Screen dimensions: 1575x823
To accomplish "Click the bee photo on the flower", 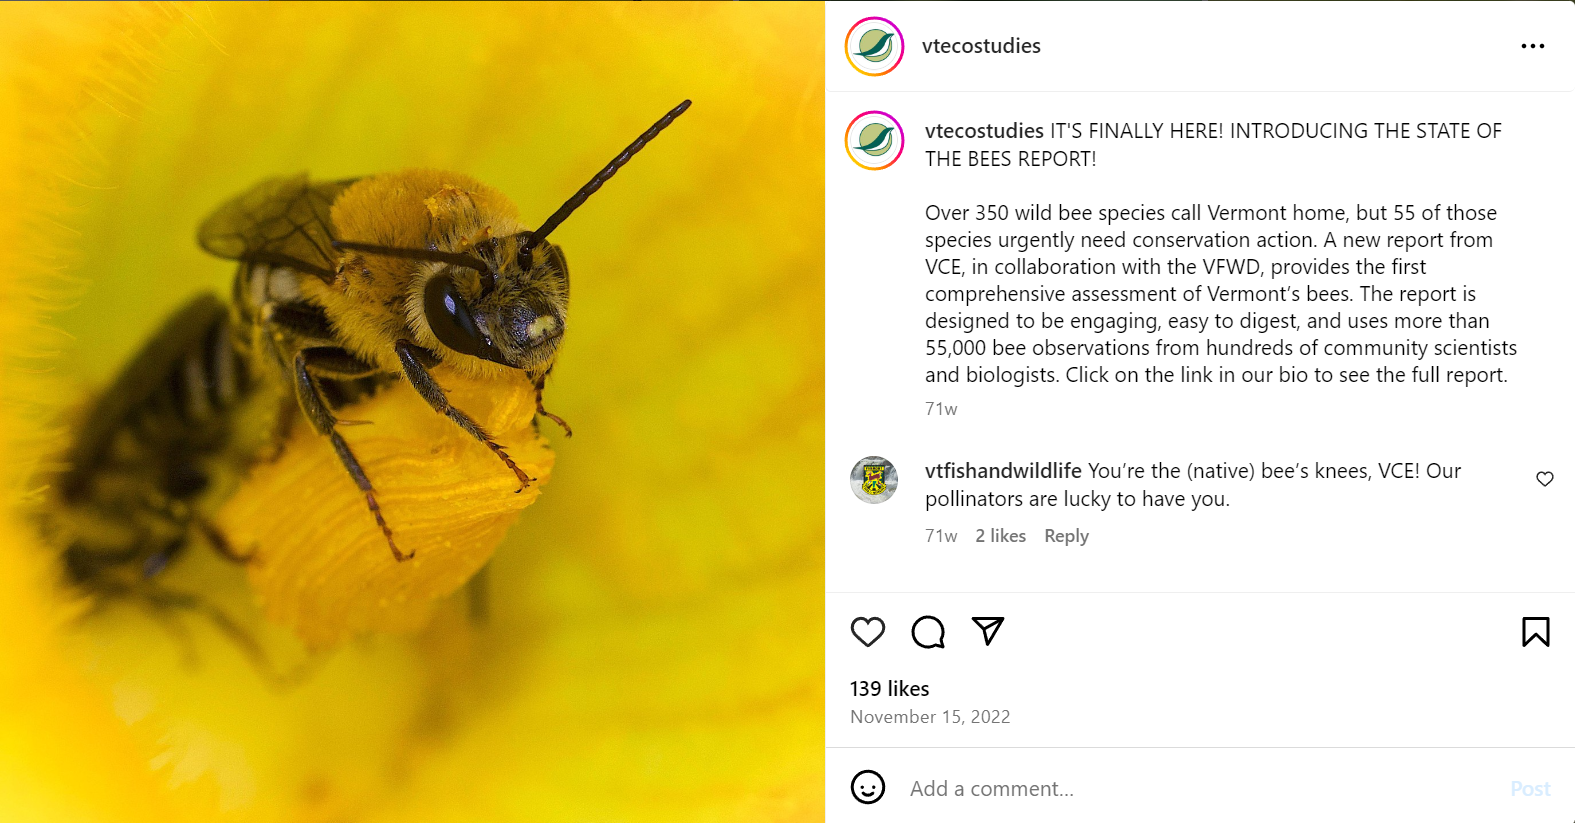I will click(412, 411).
